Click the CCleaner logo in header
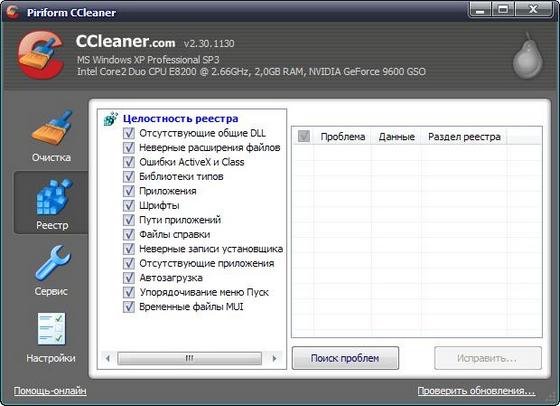Screen dimensions: 560x406 click(x=41, y=55)
